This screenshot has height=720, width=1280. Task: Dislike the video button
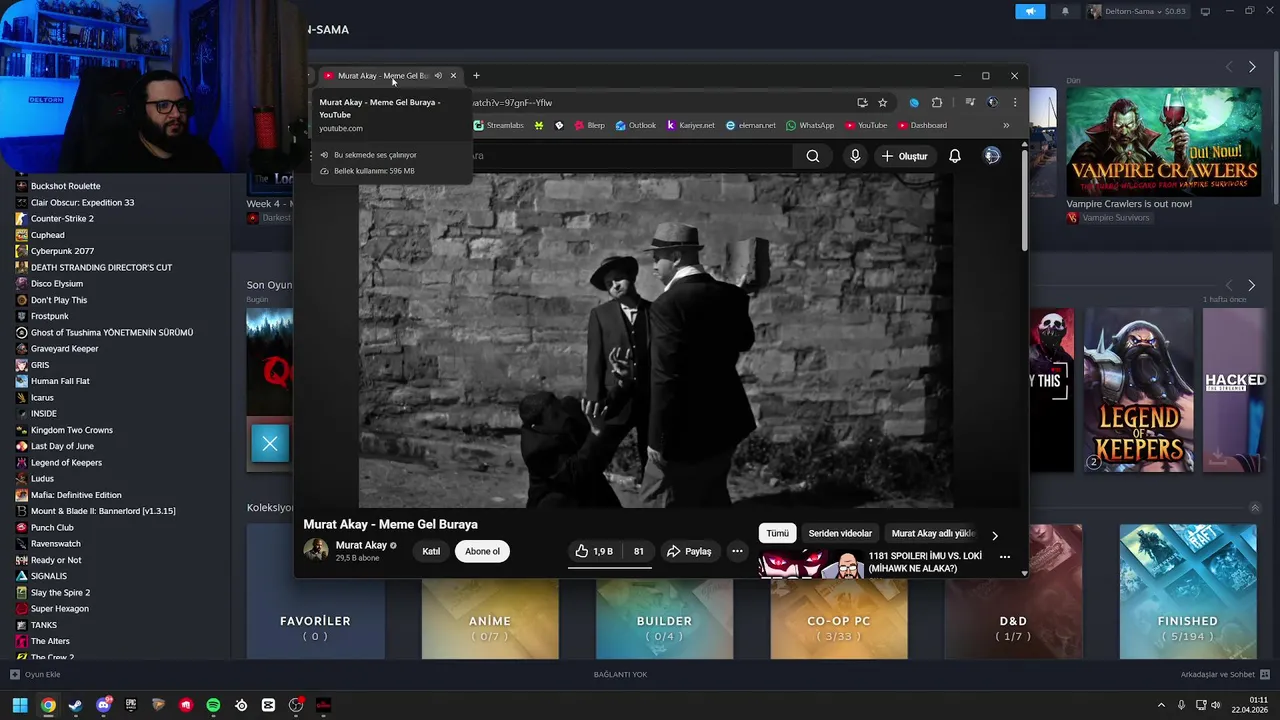coord(639,551)
